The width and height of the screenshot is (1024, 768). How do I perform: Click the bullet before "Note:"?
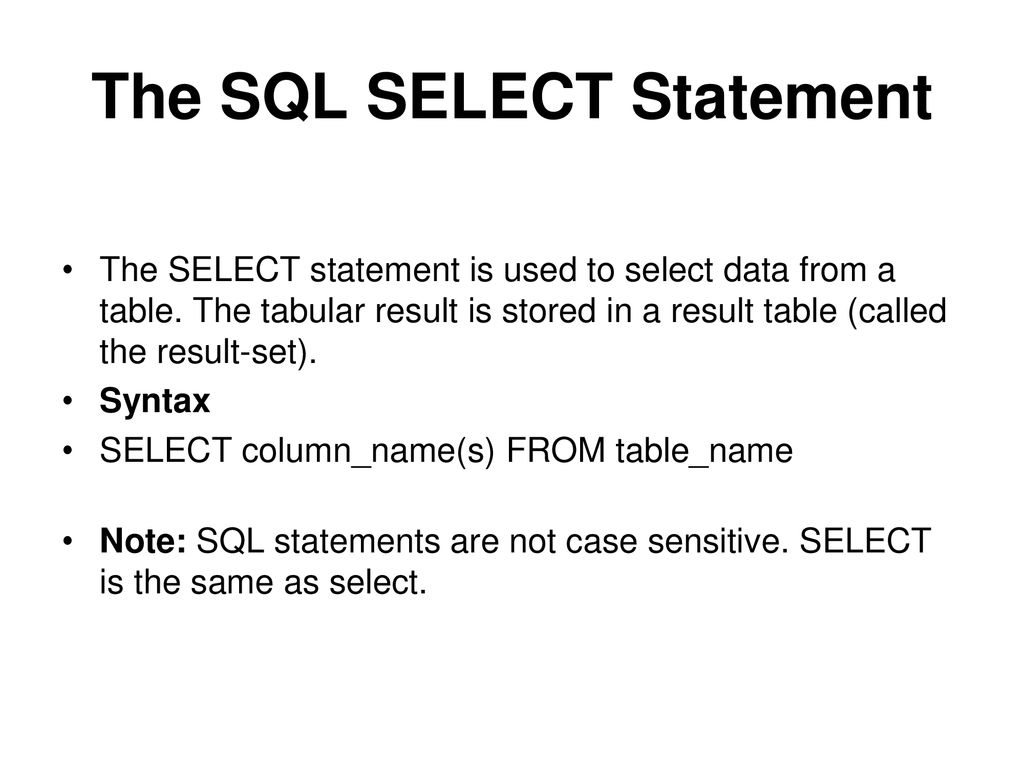click(67, 541)
